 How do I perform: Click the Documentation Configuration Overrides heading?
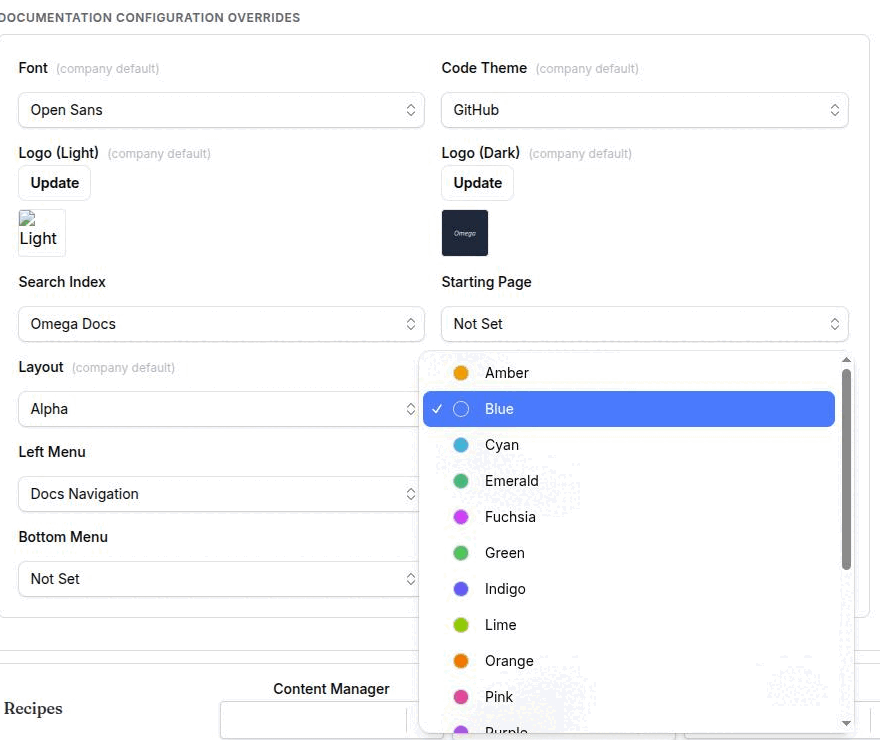click(150, 18)
